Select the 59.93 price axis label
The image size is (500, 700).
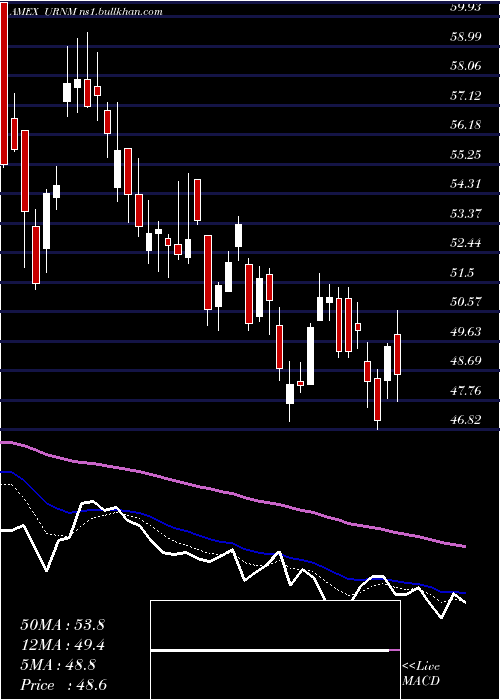(x=468, y=7)
